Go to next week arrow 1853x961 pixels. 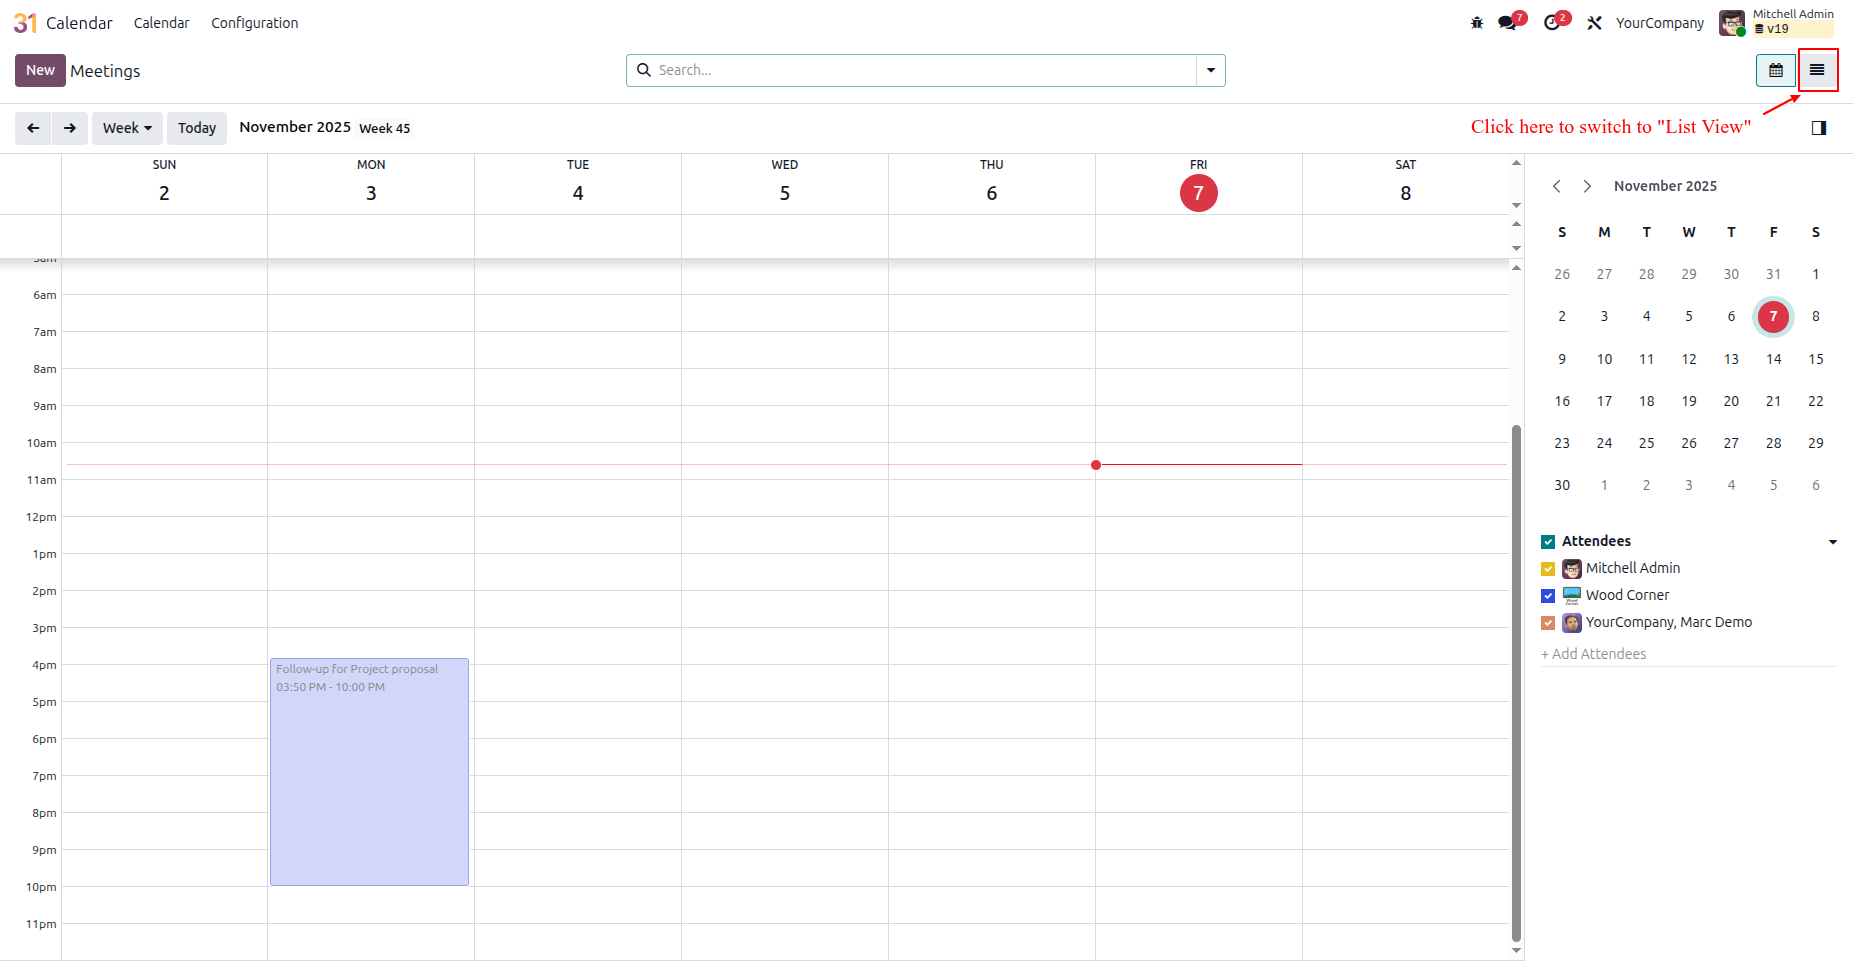click(x=70, y=128)
